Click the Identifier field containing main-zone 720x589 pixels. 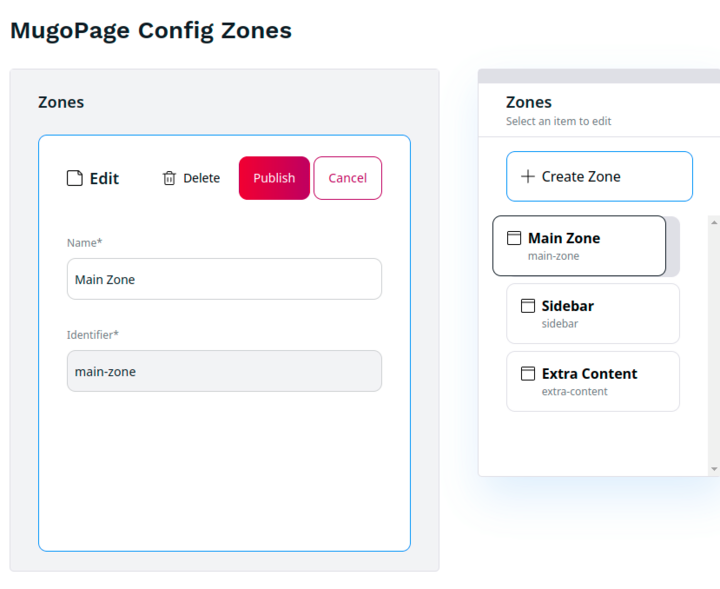pyautogui.click(x=224, y=371)
